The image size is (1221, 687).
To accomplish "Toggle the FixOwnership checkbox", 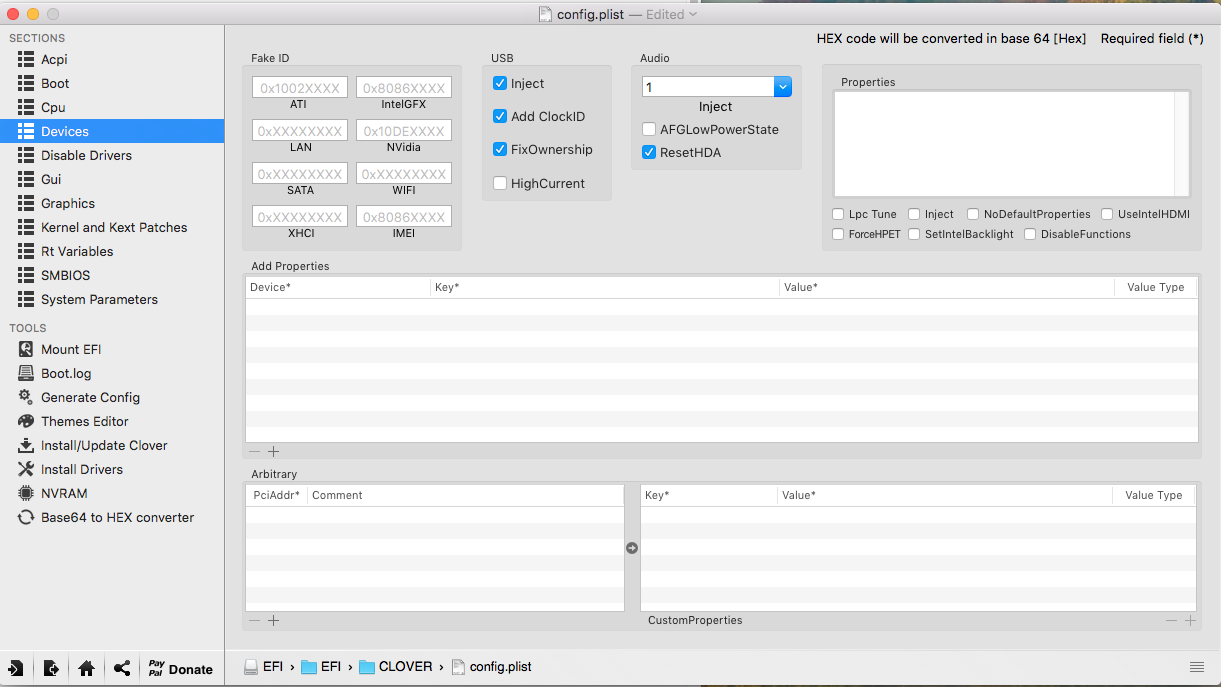I will [500, 149].
